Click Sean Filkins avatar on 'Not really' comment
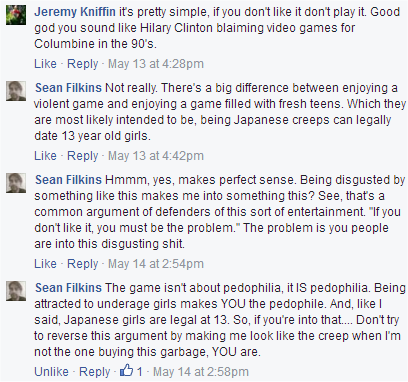The width and height of the screenshot is (408, 382). tap(16, 91)
